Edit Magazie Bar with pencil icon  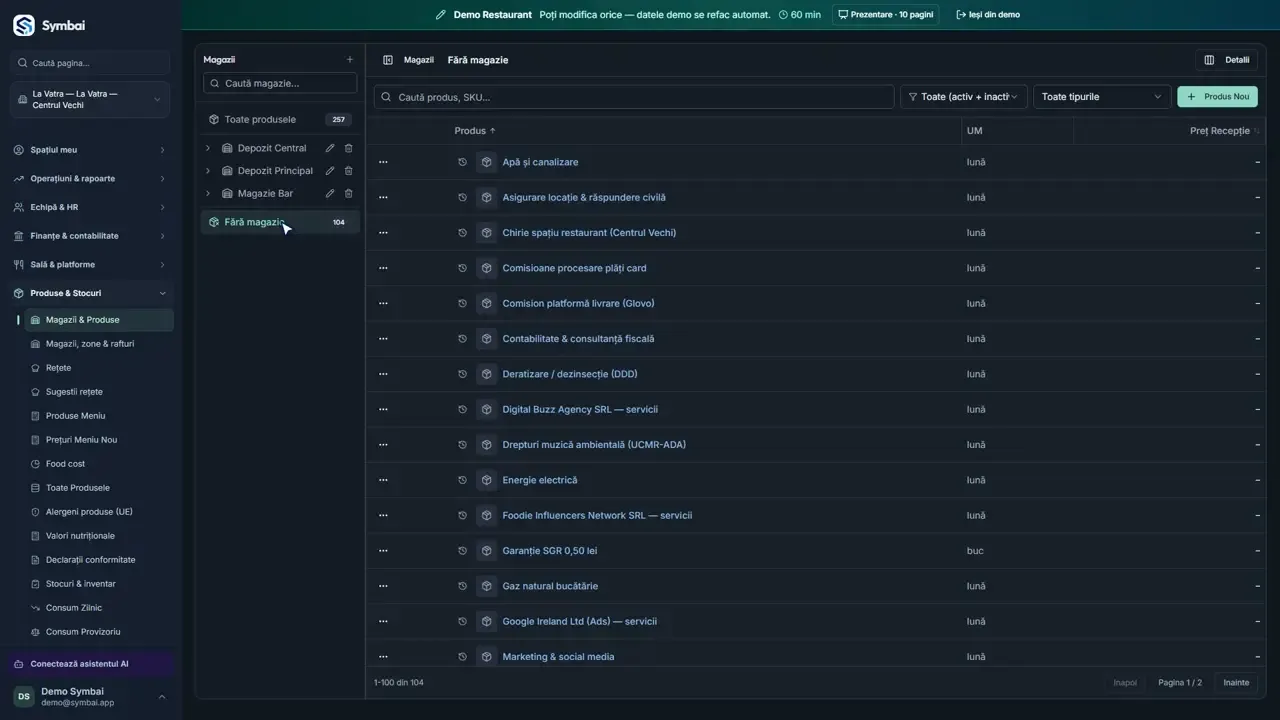(x=330, y=194)
